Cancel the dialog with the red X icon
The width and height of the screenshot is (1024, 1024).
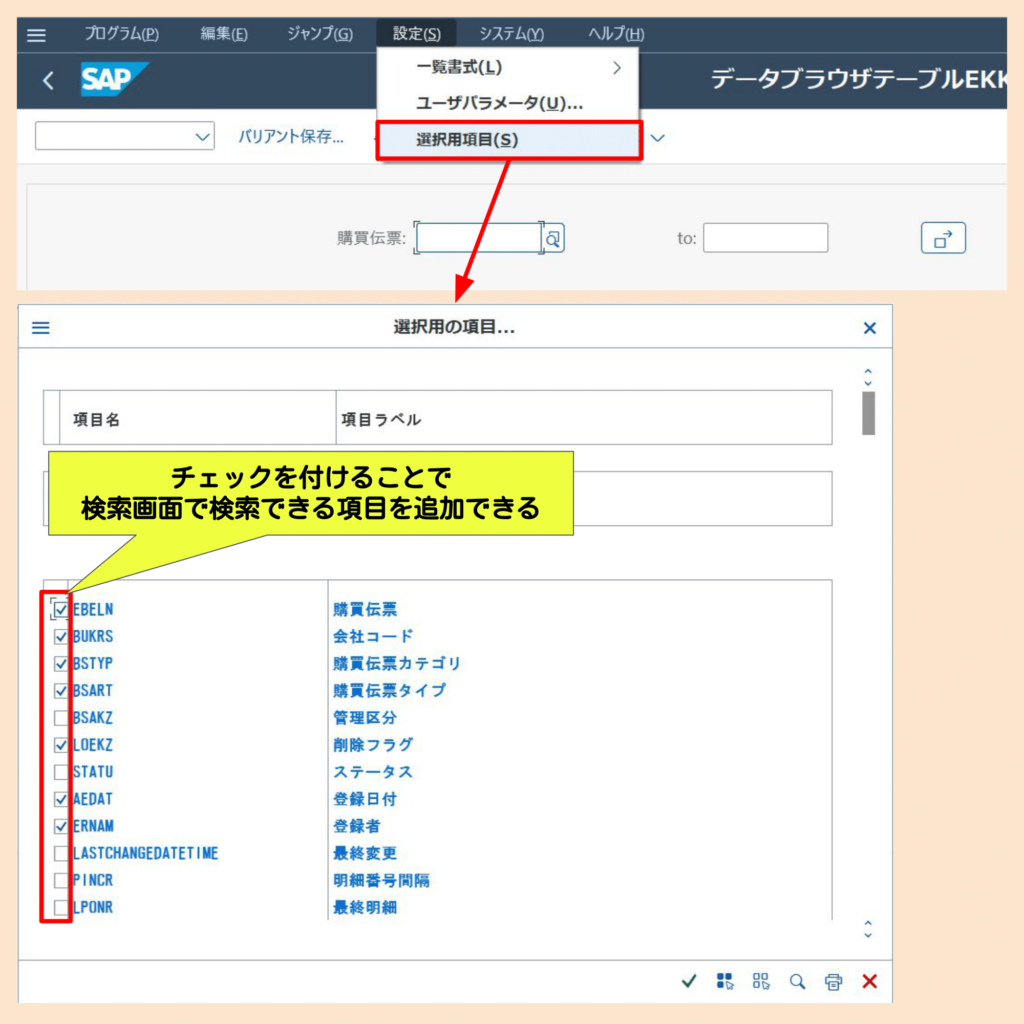(x=869, y=981)
